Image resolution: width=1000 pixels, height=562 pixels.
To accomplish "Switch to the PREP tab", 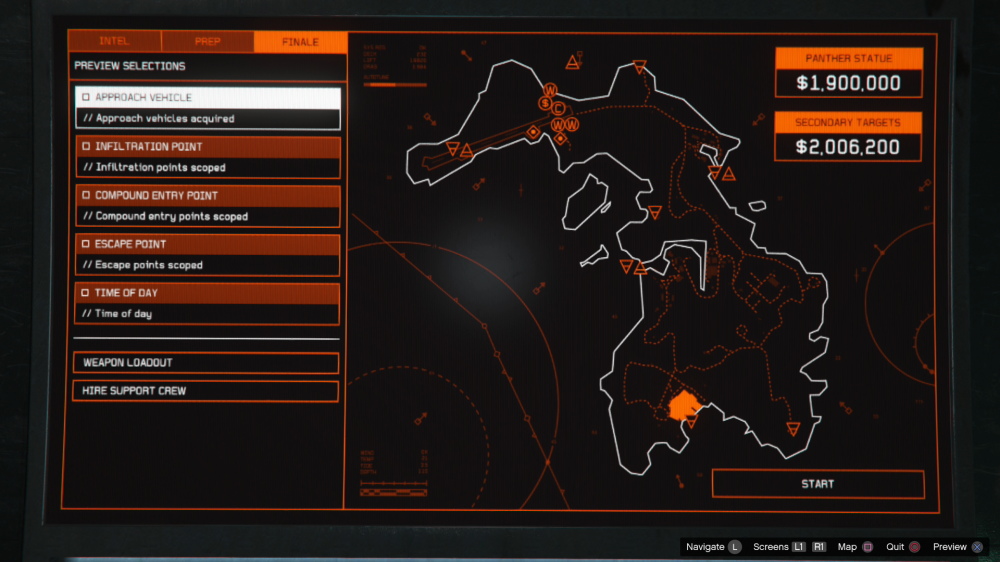I will (207, 41).
